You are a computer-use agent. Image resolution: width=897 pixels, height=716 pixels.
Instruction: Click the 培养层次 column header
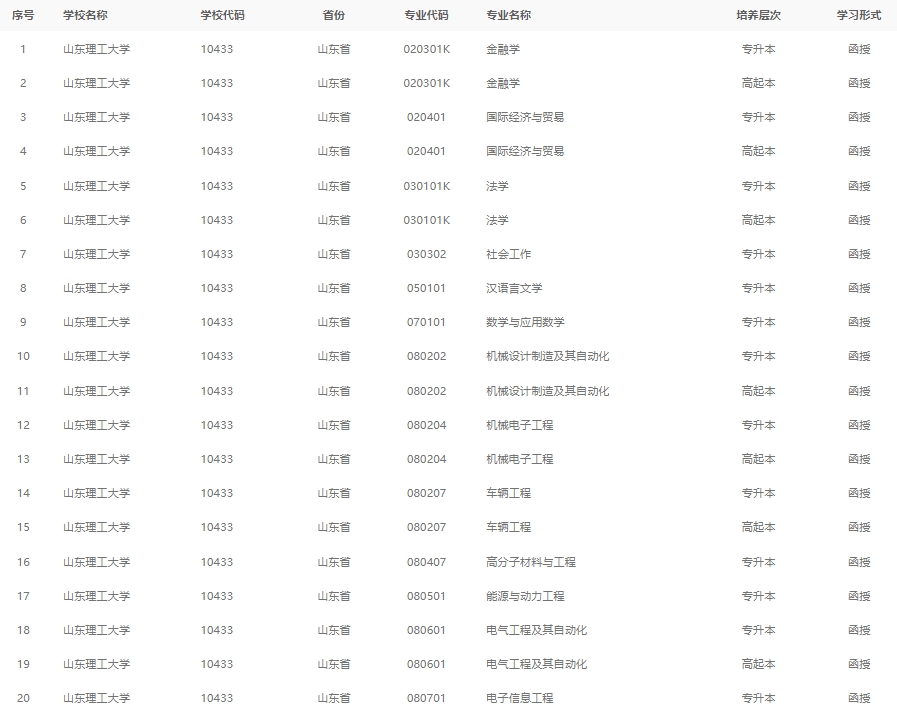coord(759,15)
